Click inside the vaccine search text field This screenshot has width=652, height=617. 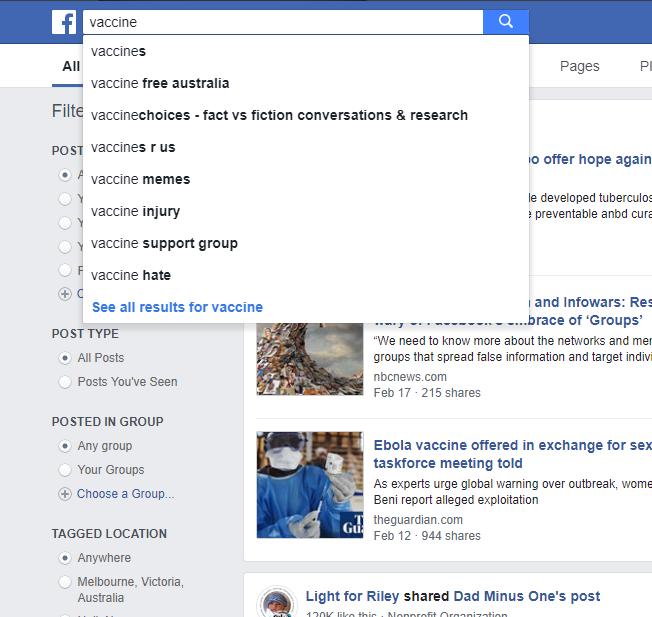pos(280,21)
